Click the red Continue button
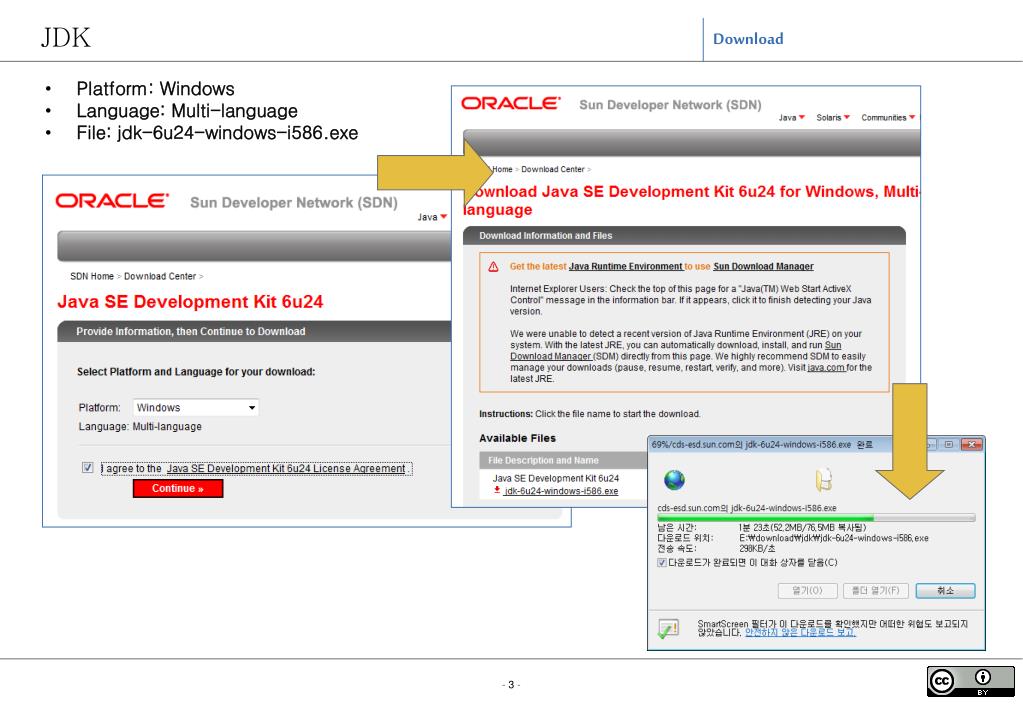The height and width of the screenshot is (708, 1023). [178, 488]
